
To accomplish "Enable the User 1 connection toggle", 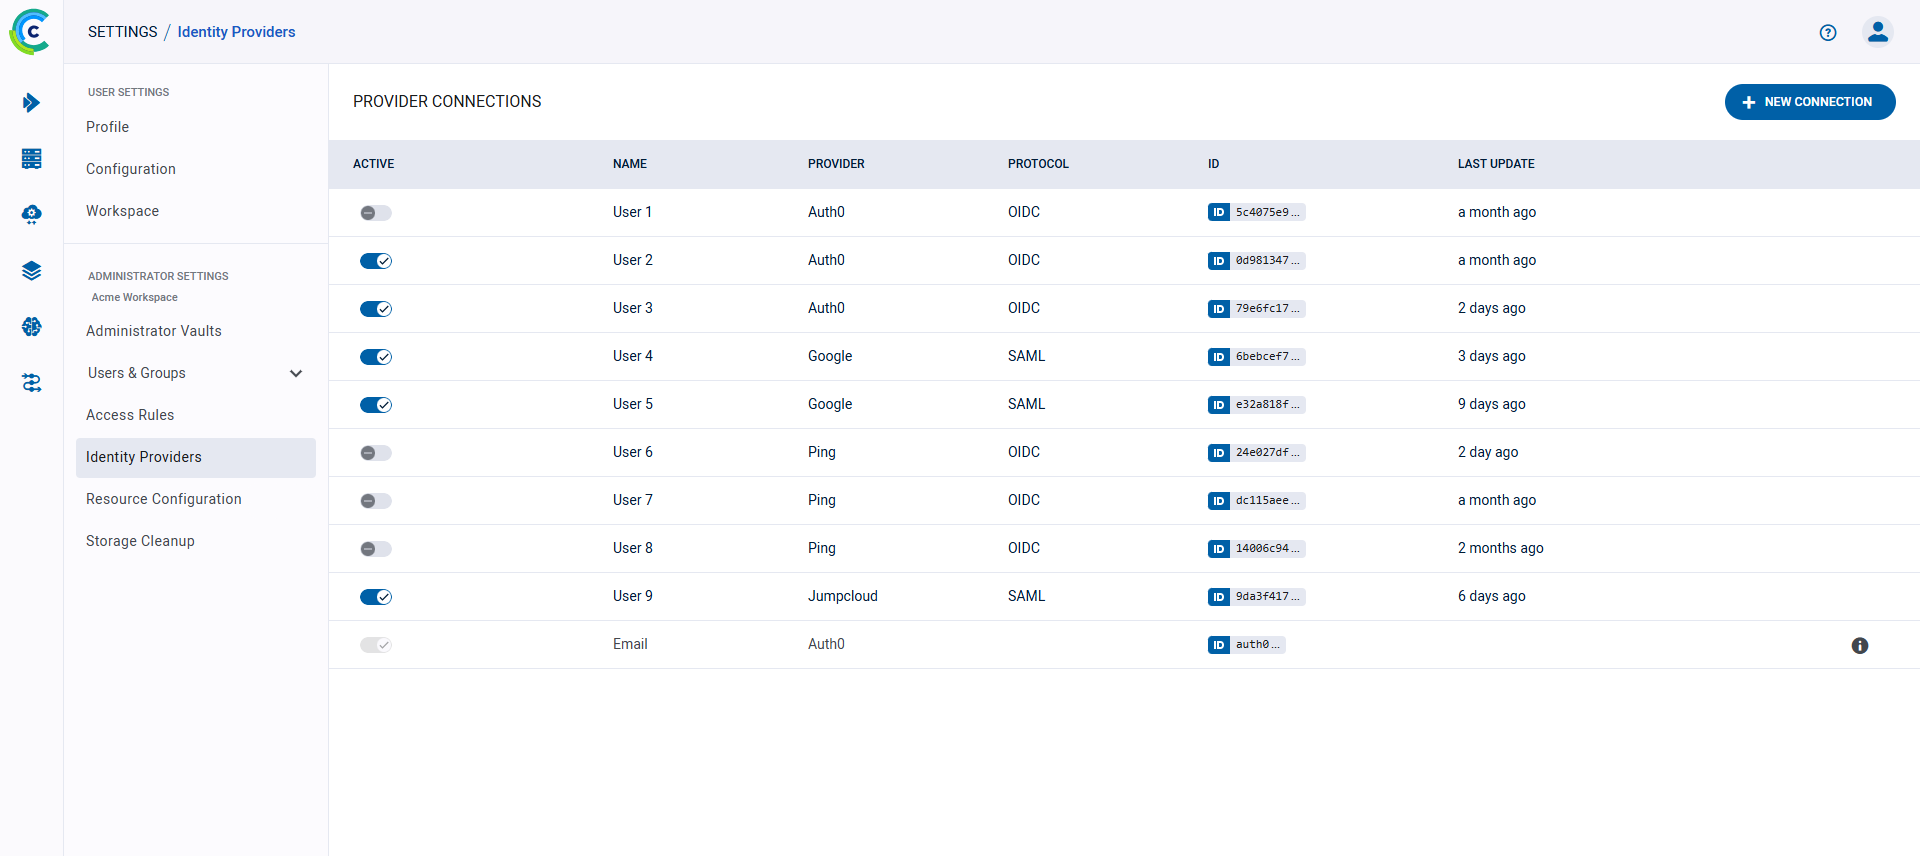I will tap(376, 213).
